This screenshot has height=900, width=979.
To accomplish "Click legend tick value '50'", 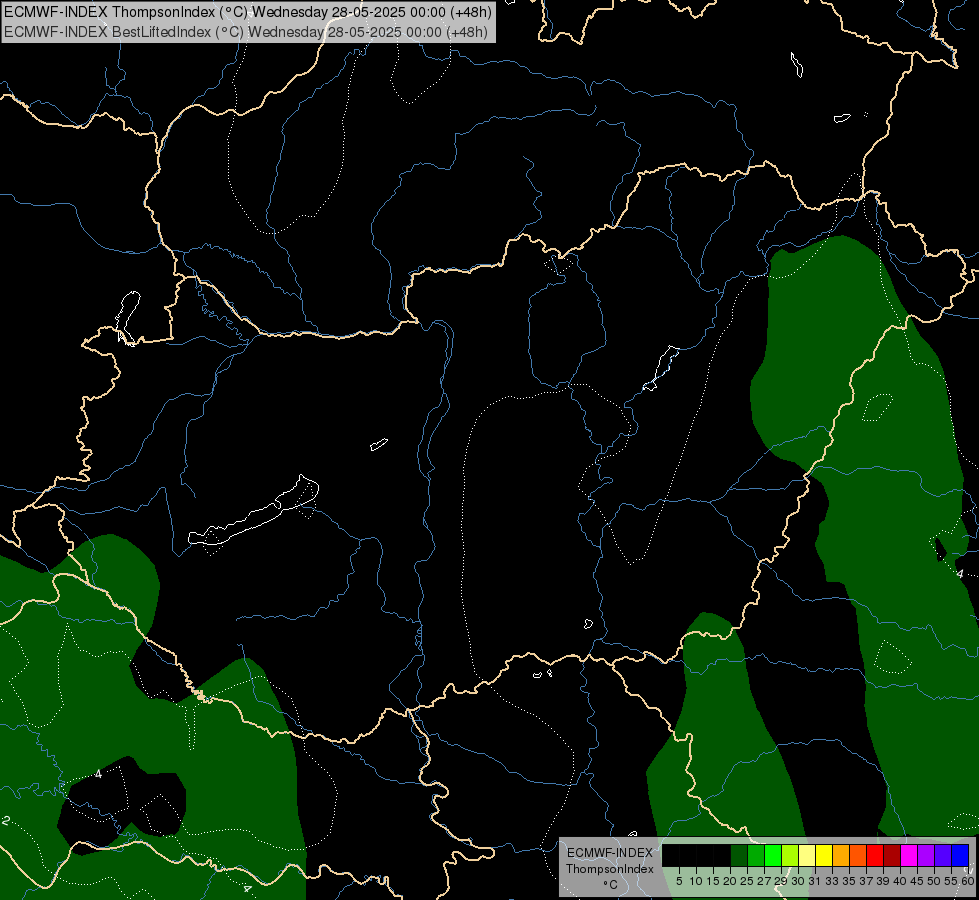I will point(933,881).
